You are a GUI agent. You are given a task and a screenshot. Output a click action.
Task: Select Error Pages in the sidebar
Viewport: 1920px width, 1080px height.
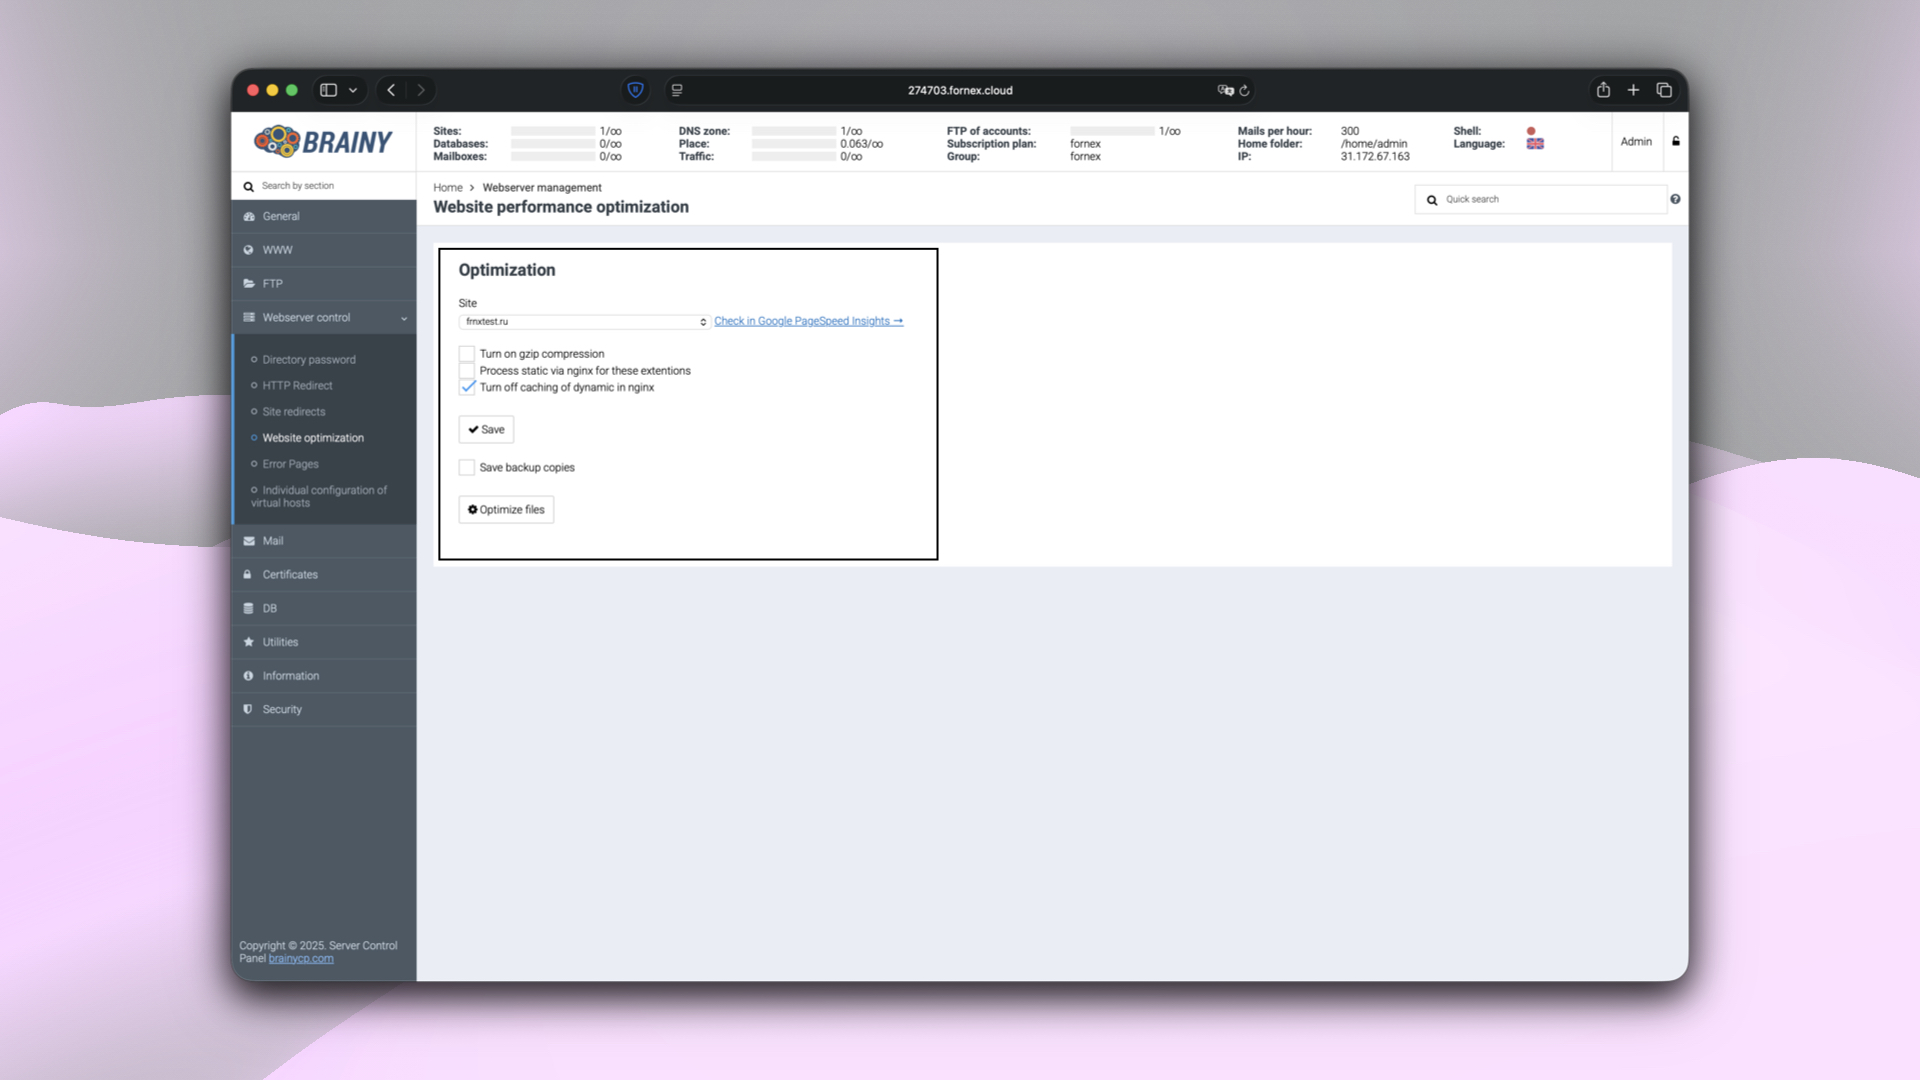289,463
